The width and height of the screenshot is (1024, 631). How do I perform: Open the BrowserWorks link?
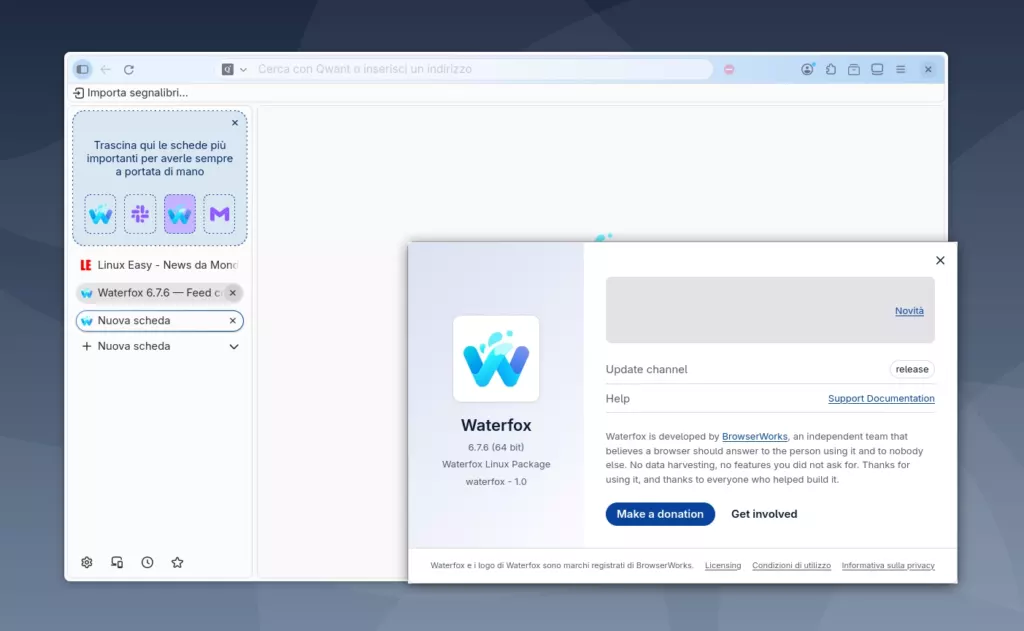(x=754, y=436)
